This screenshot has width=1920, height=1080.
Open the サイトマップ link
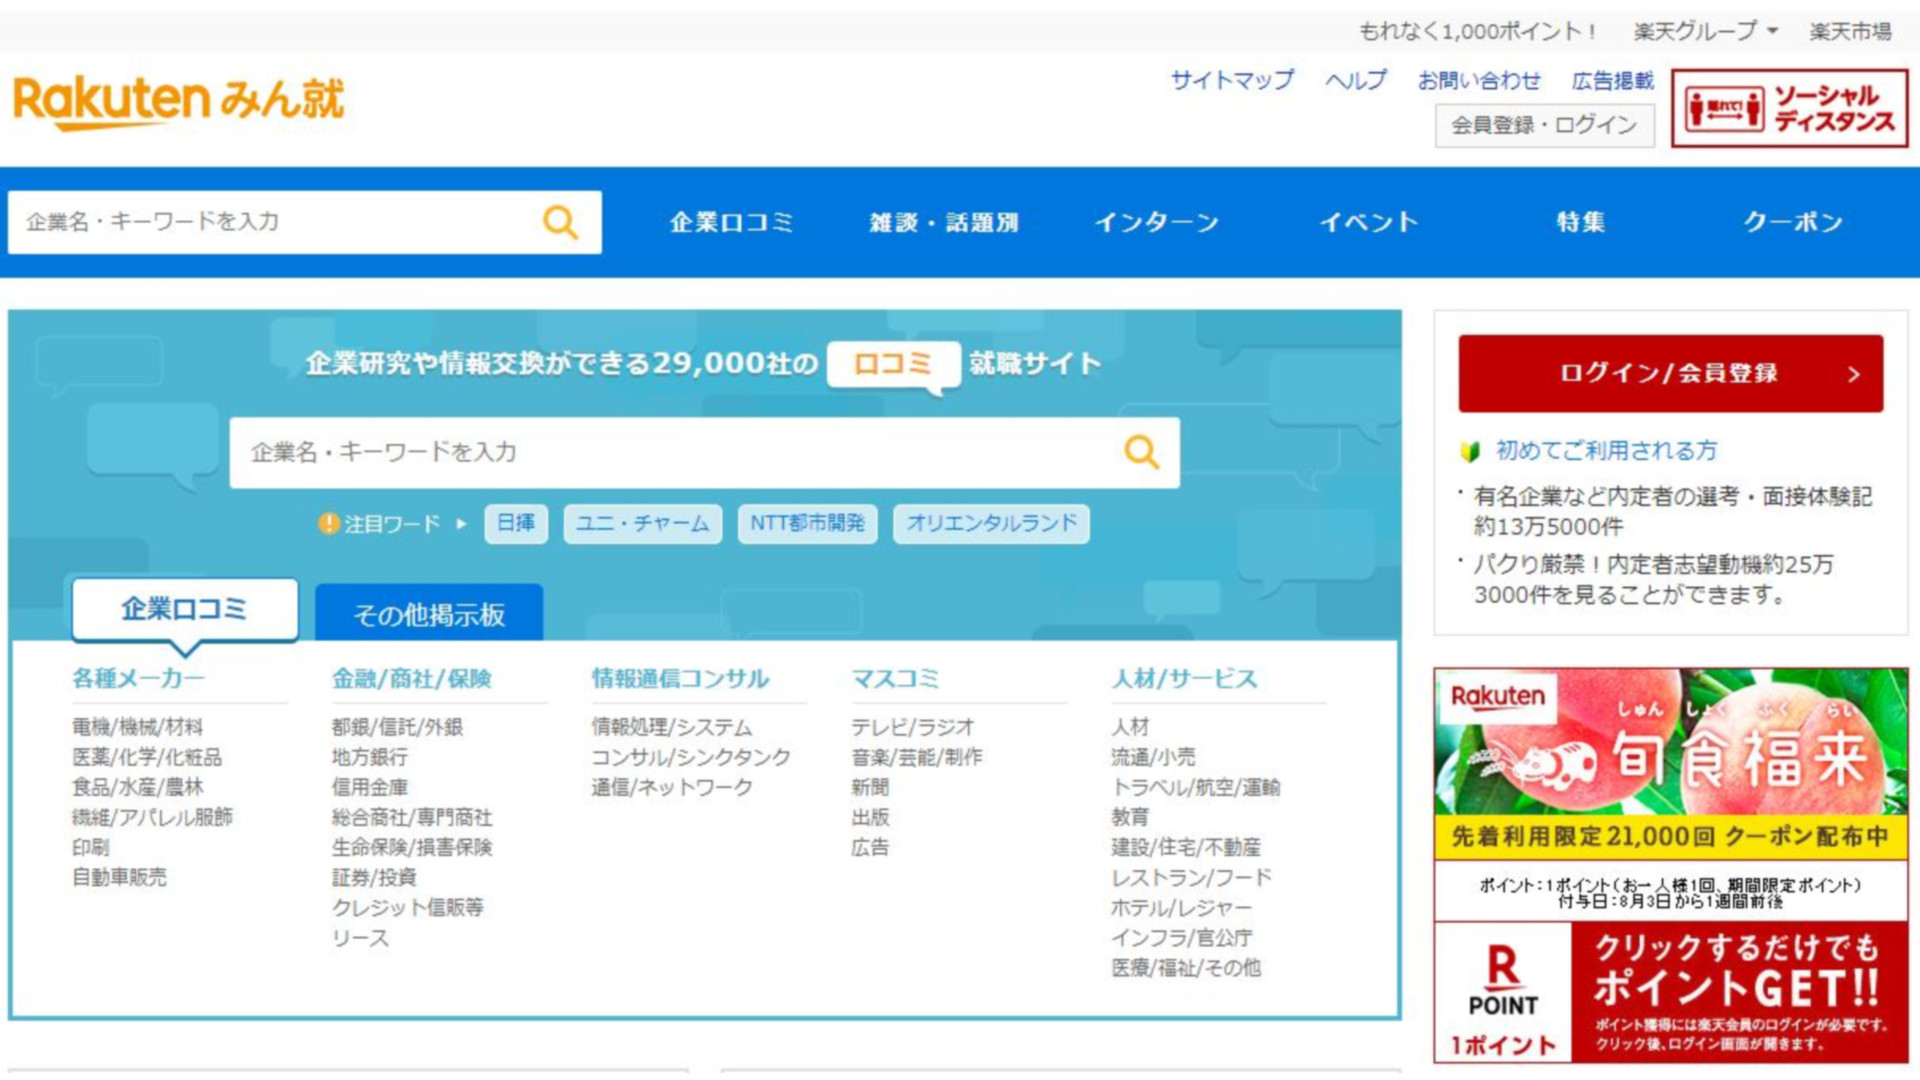(x=1232, y=80)
